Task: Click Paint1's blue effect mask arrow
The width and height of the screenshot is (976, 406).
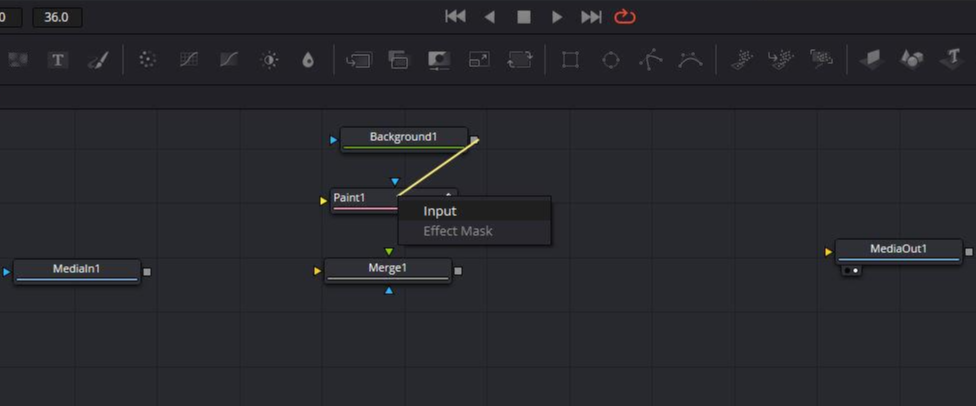Action: tap(395, 182)
